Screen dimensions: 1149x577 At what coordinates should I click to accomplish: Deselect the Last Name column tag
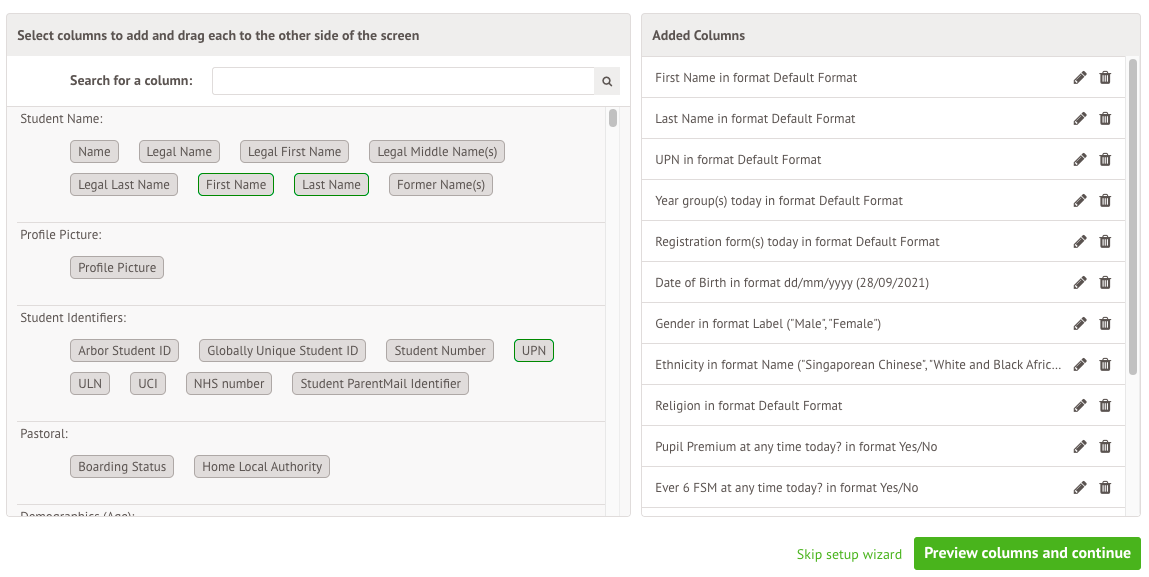tap(331, 185)
